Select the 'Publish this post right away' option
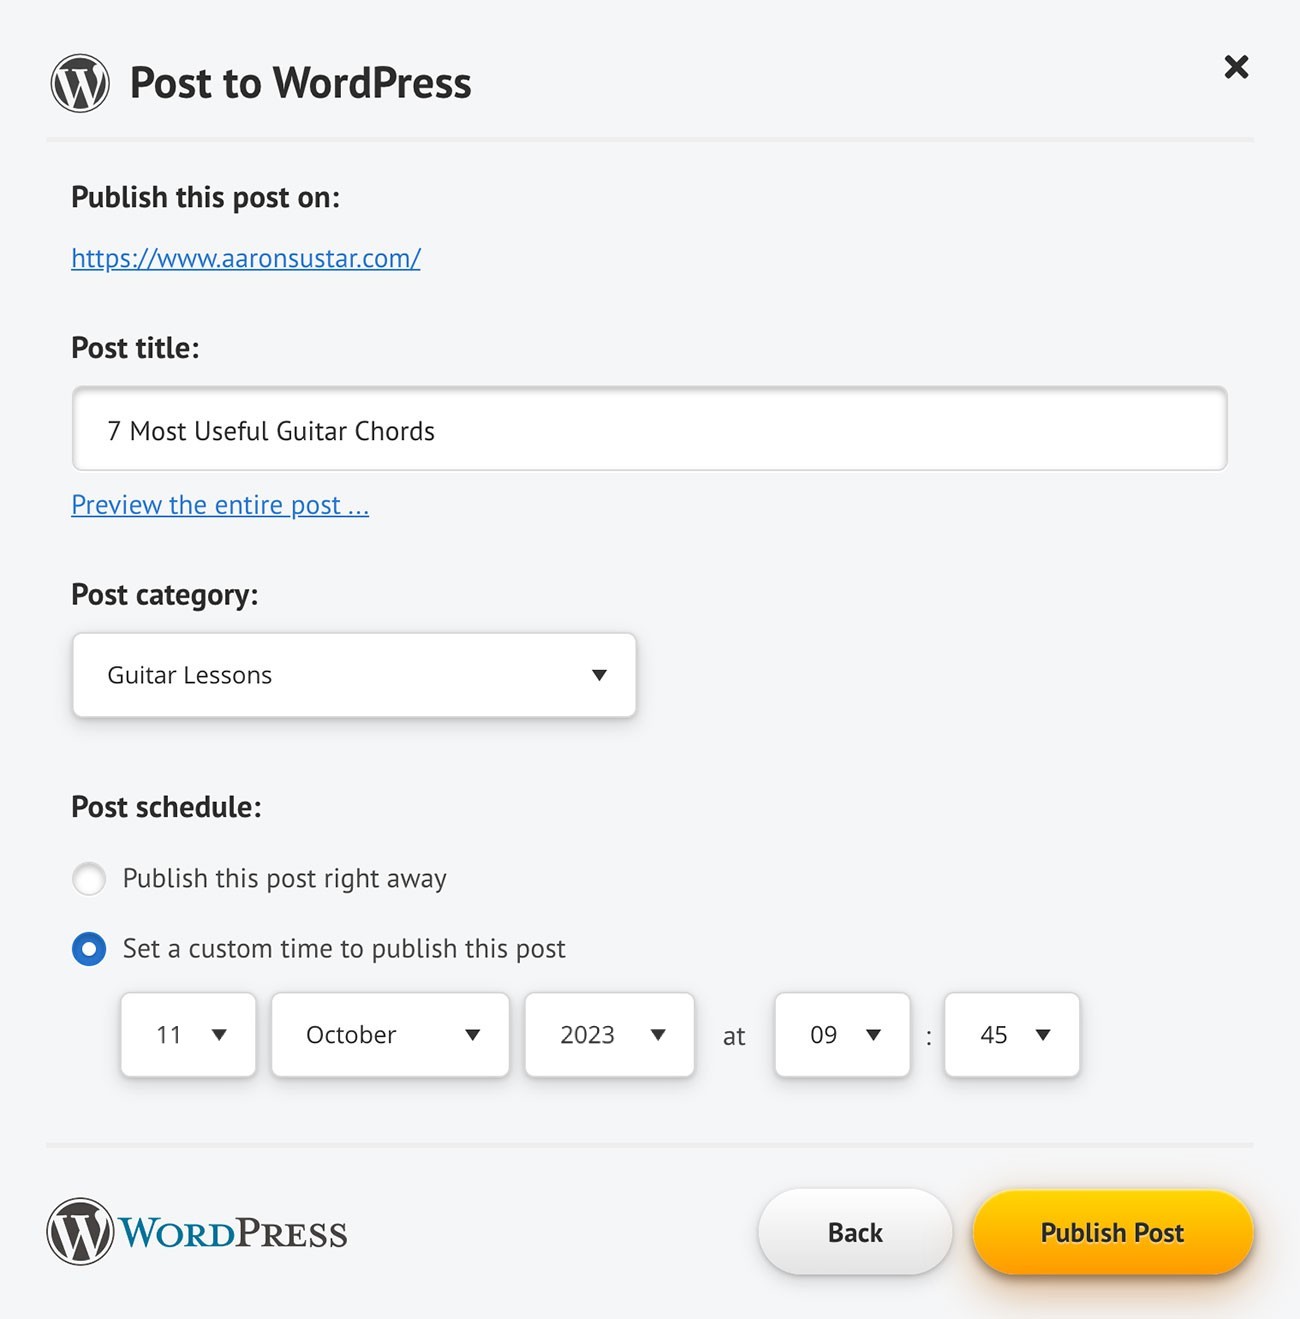The image size is (1300, 1319). (89, 879)
